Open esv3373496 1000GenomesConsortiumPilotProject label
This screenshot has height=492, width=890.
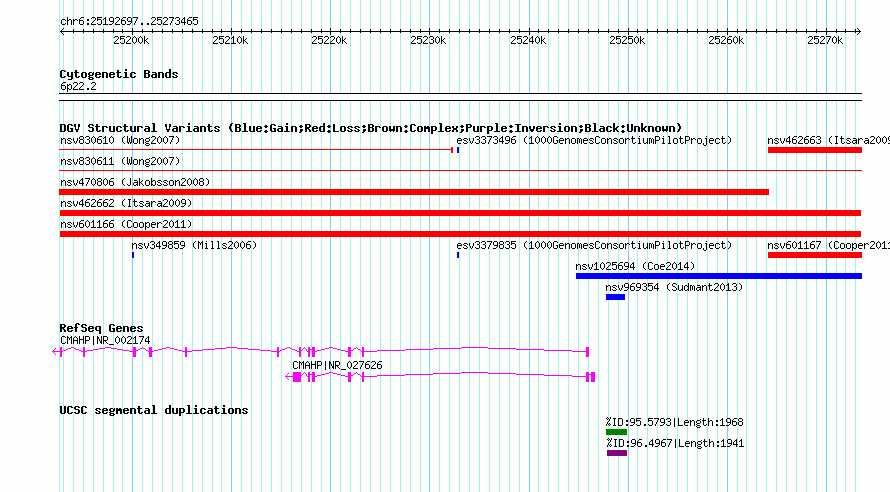pos(594,140)
